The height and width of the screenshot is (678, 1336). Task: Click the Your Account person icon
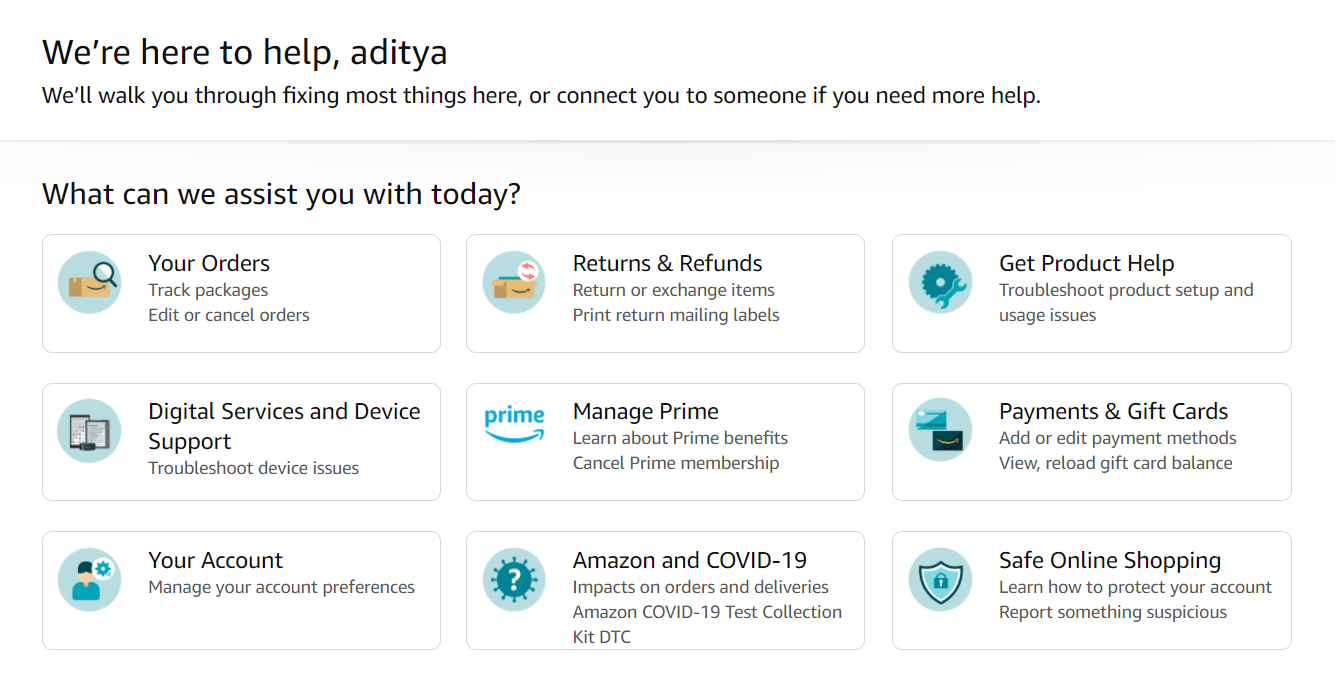pos(90,579)
